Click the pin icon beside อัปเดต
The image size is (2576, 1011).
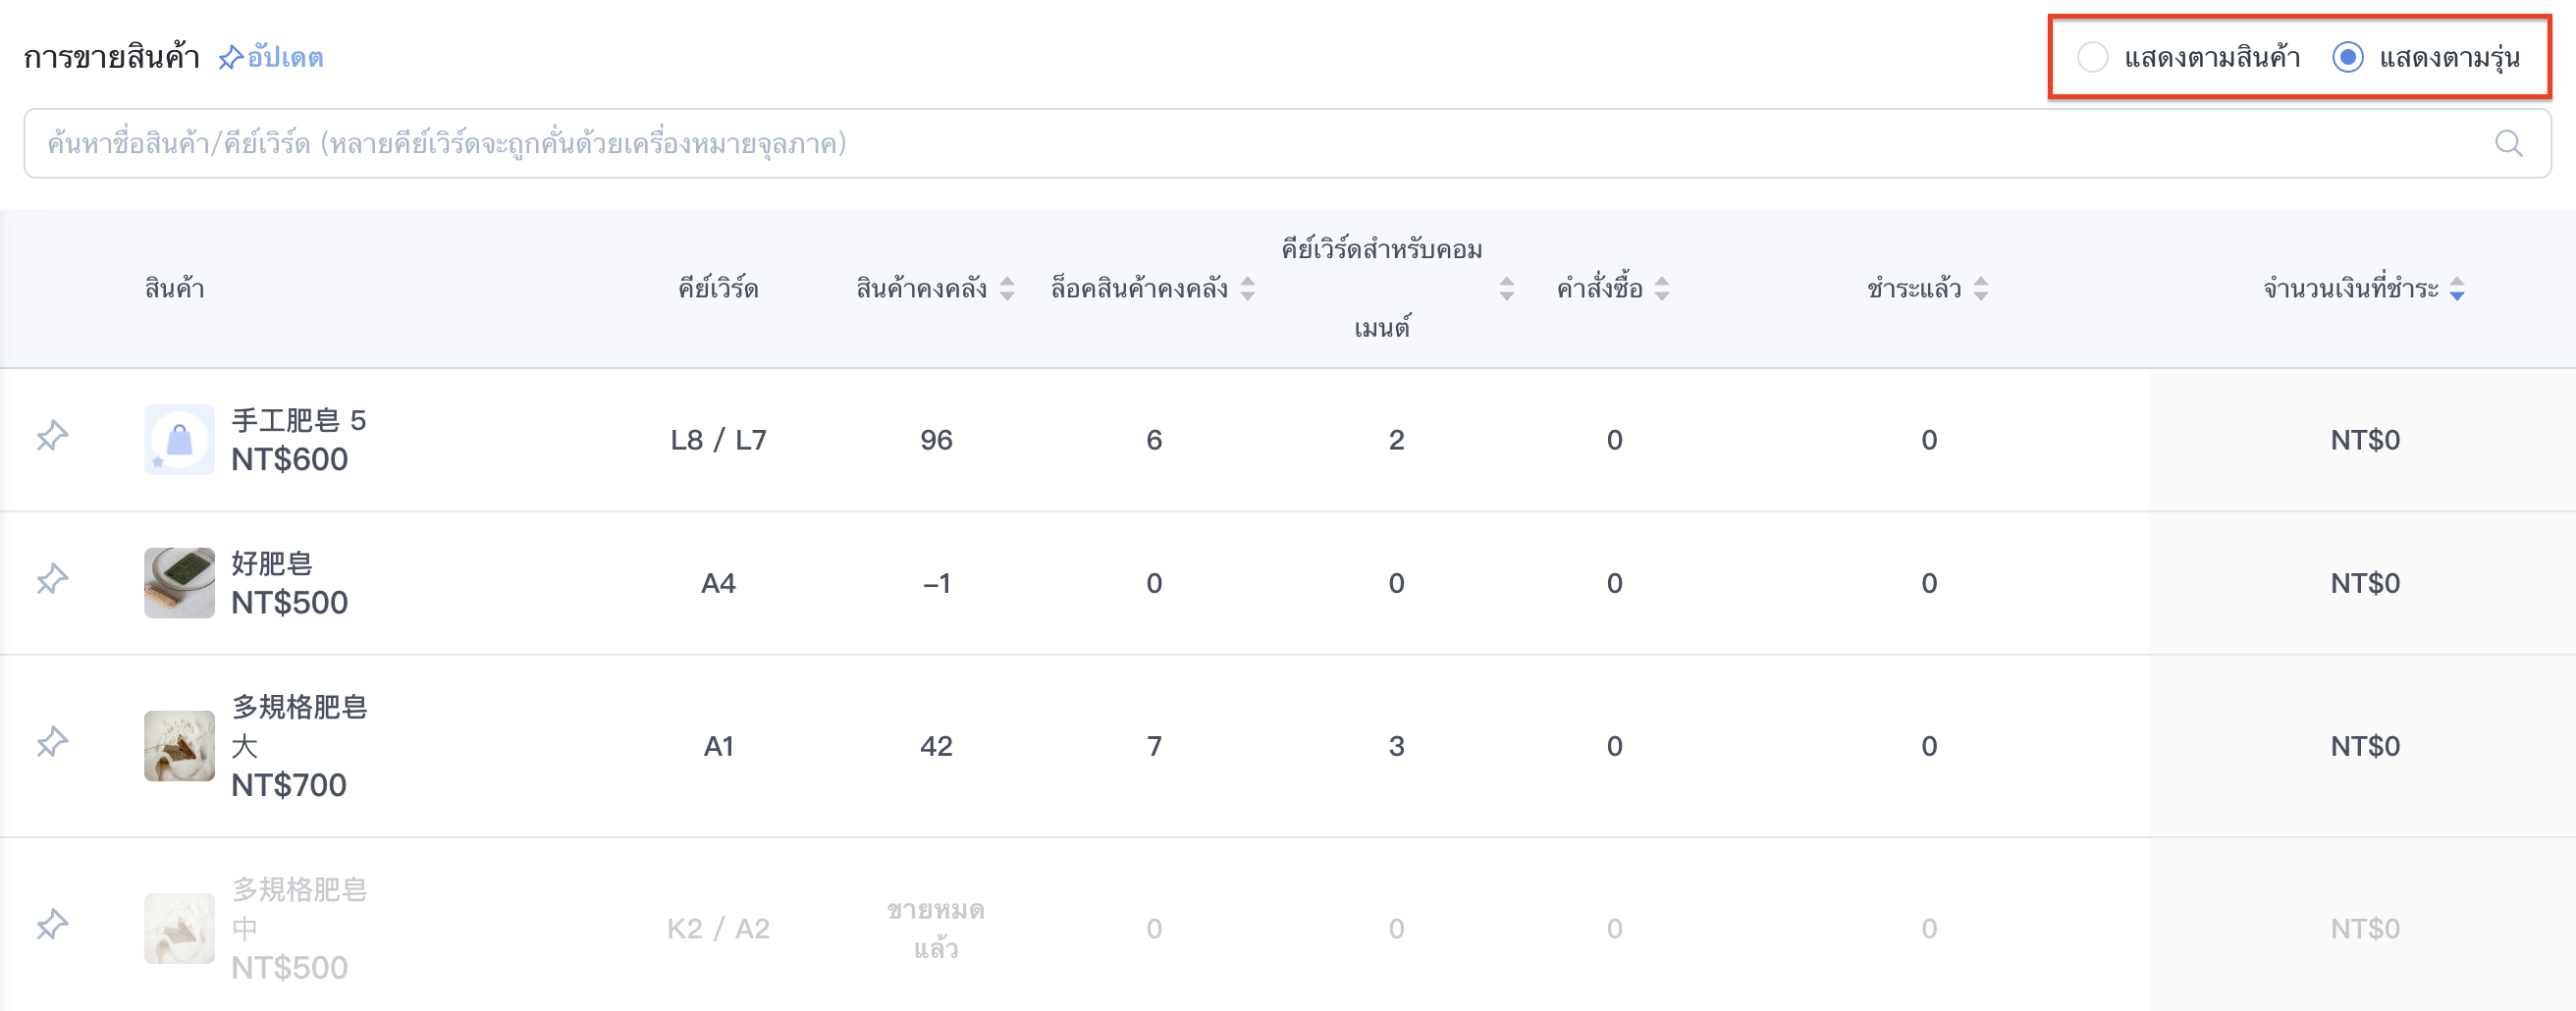point(230,57)
